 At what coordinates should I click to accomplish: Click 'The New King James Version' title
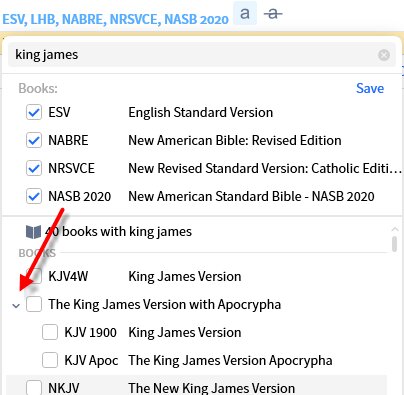[212, 388]
